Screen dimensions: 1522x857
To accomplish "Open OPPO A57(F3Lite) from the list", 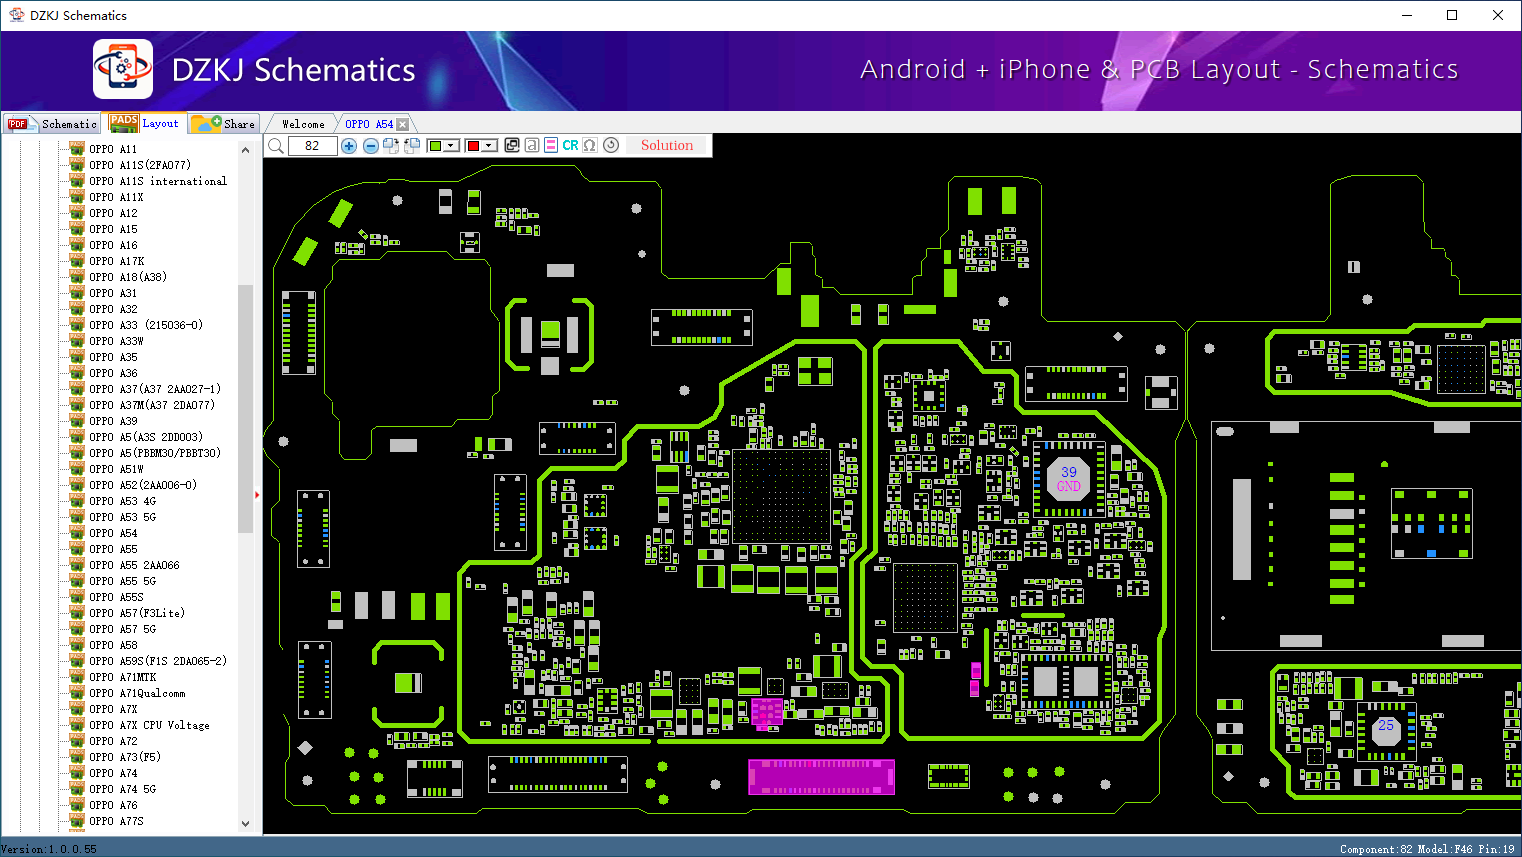I will (x=137, y=613).
